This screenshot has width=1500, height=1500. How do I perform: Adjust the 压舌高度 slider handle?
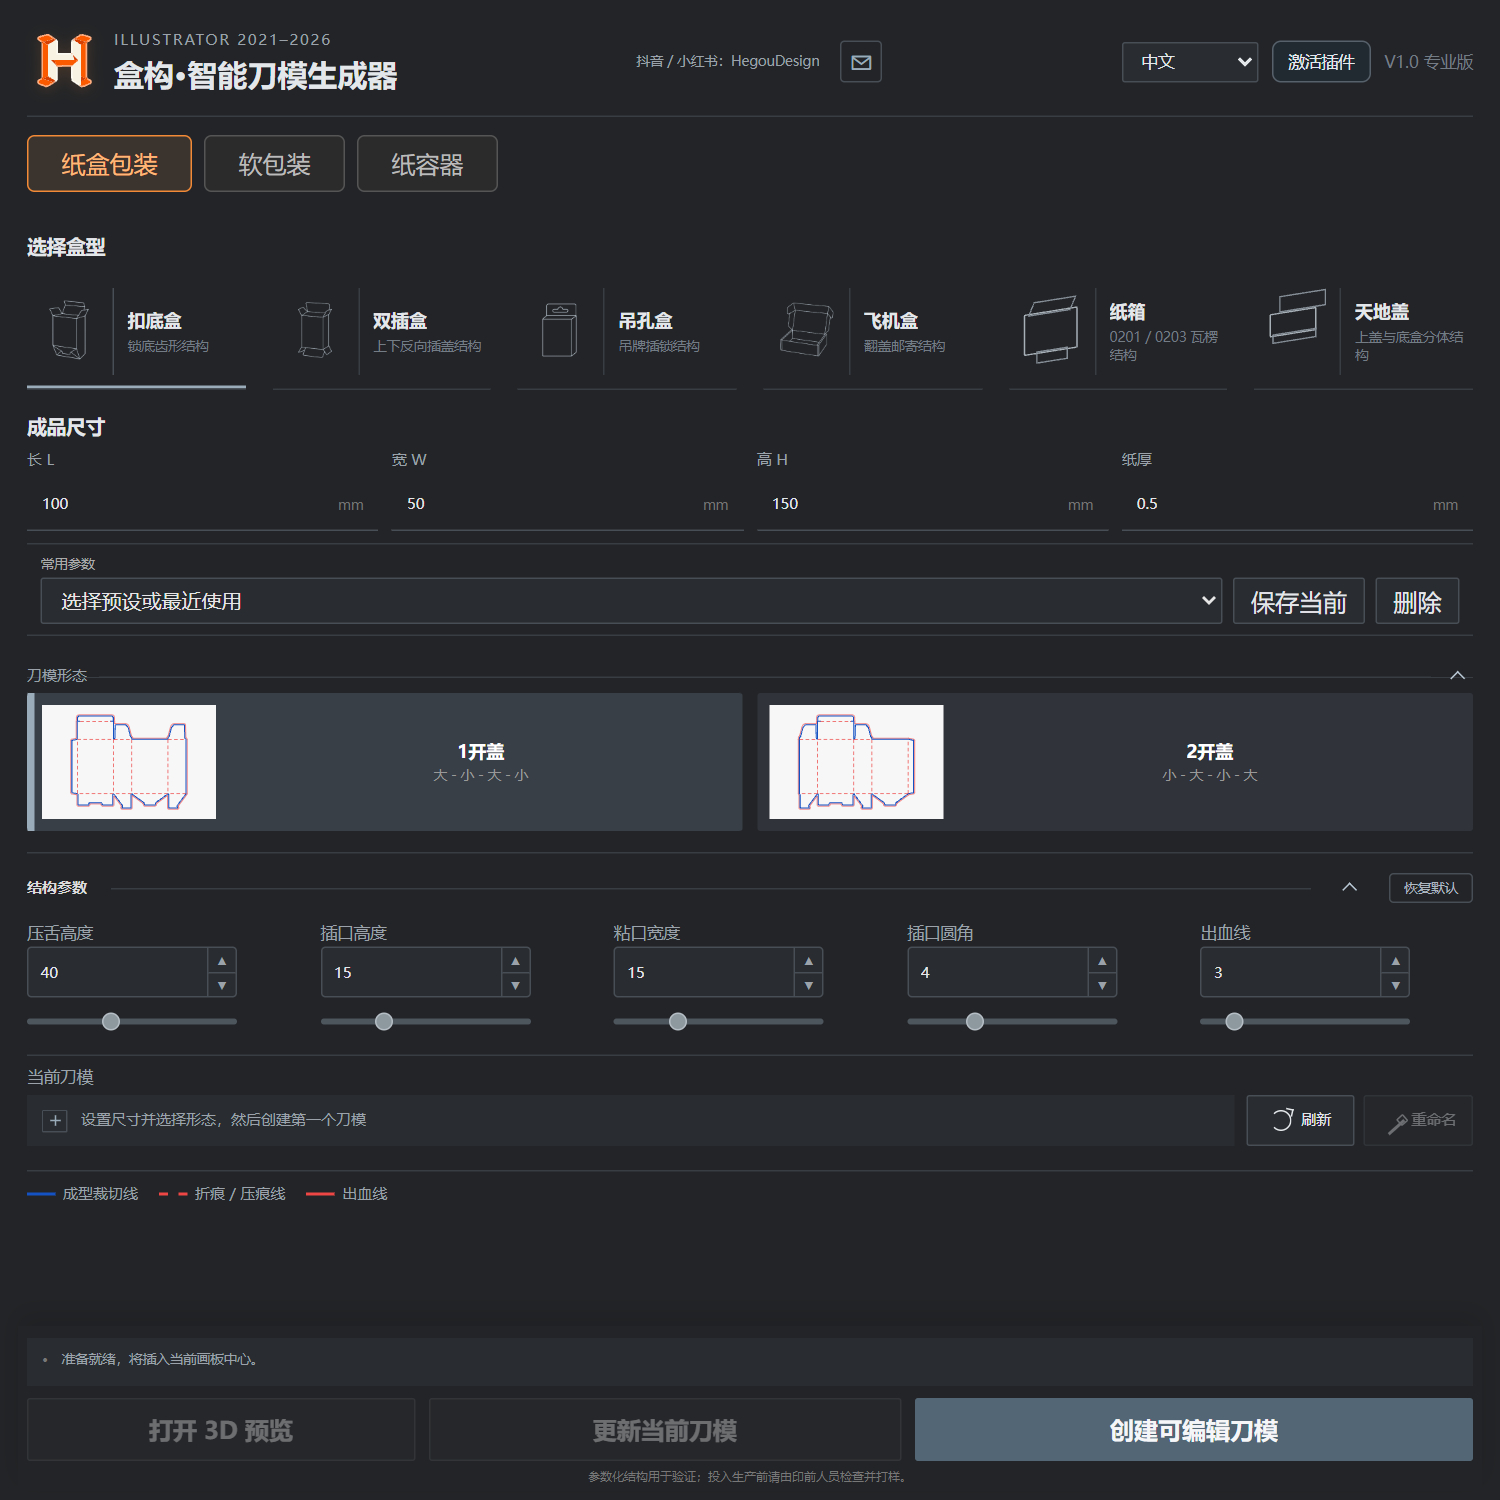(111, 1021)
